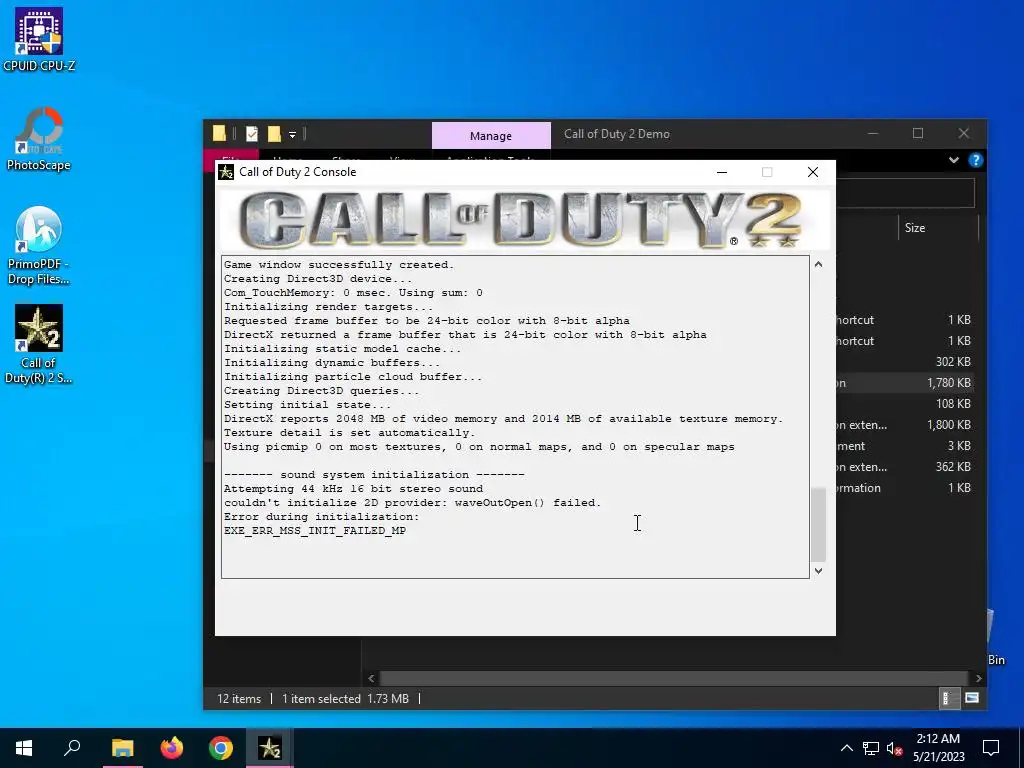Sort files by the Size column header
This screenshot has height=768, width=1024.
[x=914, y=228]
